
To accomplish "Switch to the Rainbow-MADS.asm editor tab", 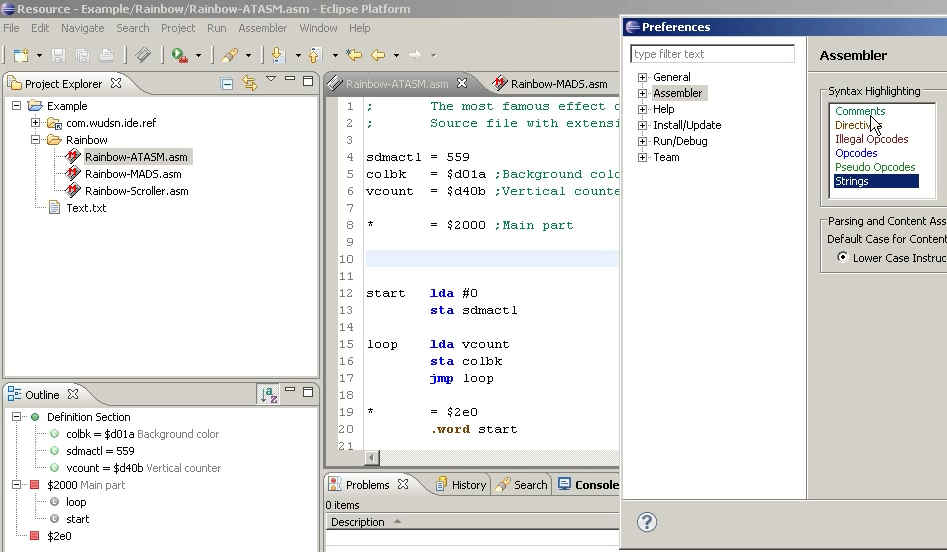I will (559, 84).
